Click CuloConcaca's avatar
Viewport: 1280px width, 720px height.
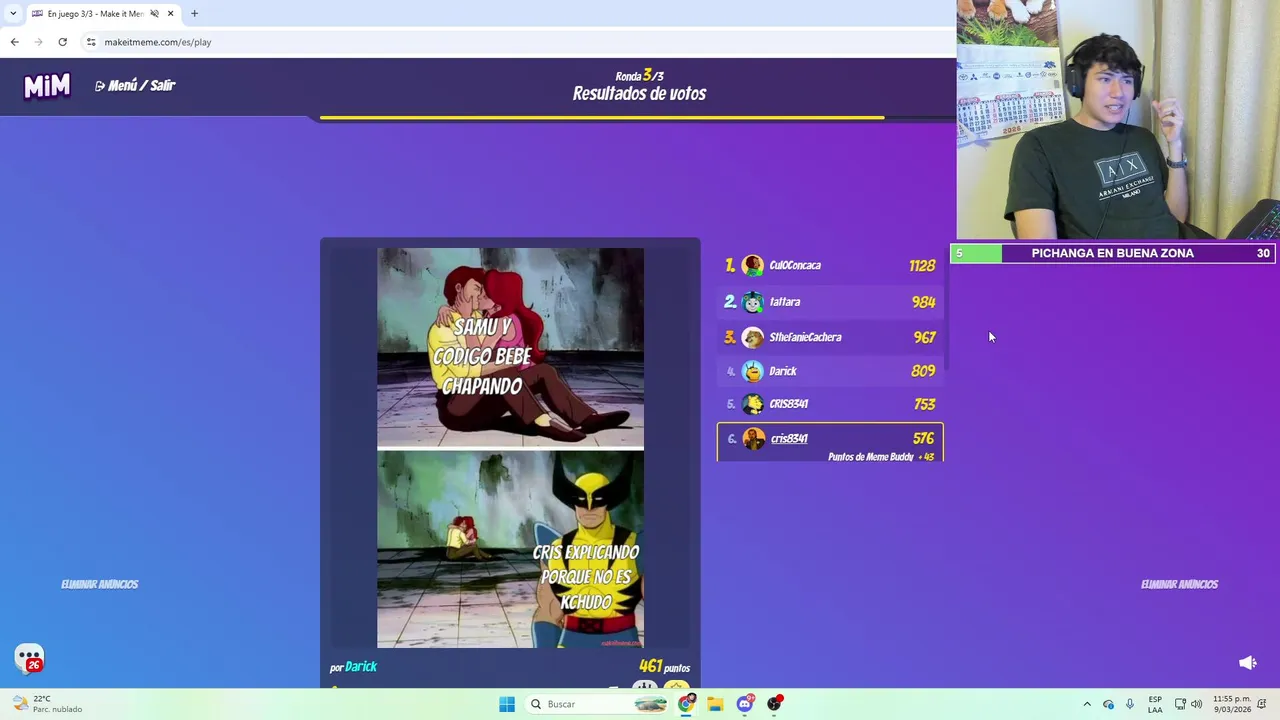753,265
